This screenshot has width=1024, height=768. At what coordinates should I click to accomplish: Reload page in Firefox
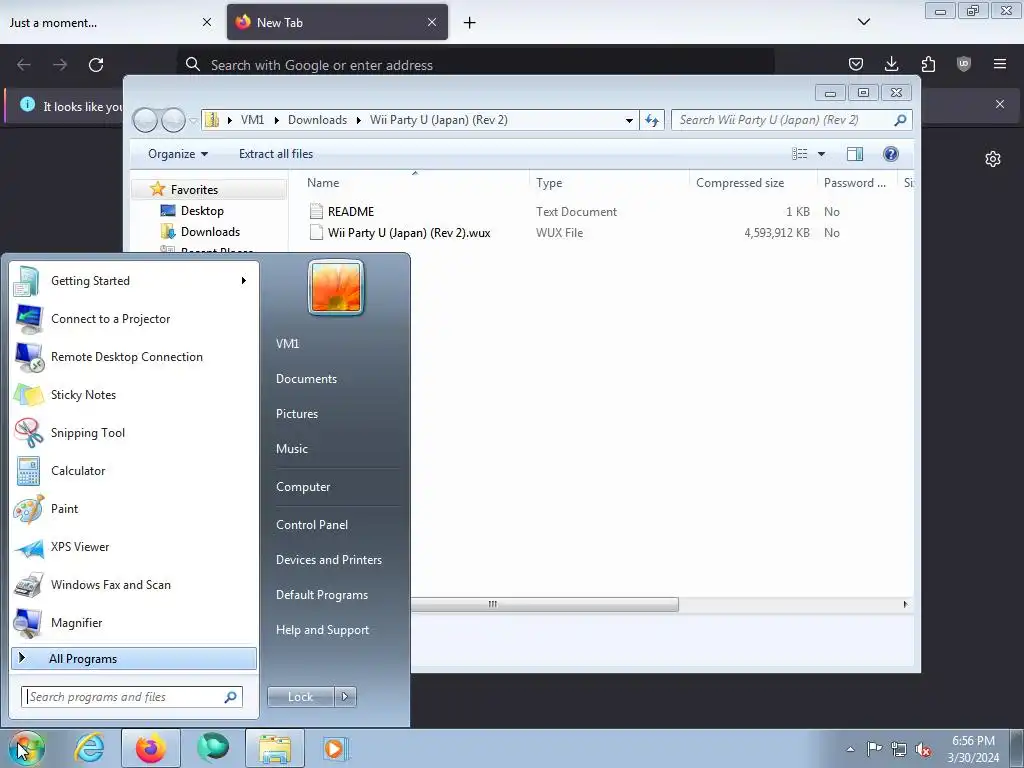click(x=96, y=65)
